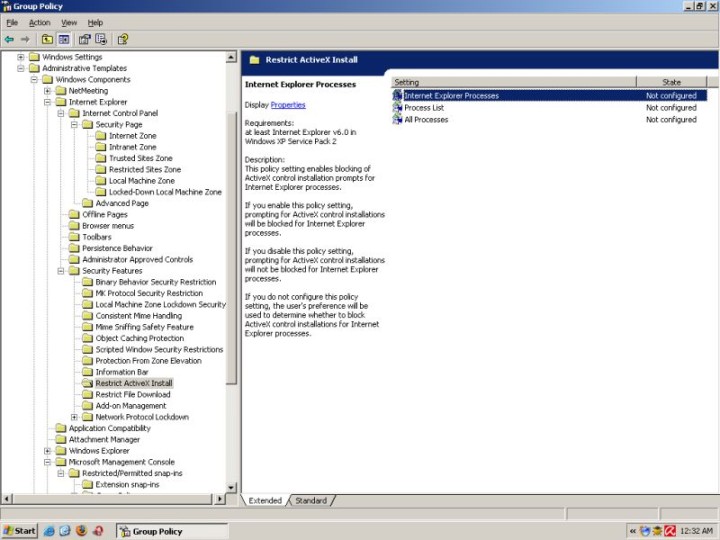Screen dimensions: 720x540
Task: Click the Export List toolbar icon
Action: pyautogui.click(x=102, y=39)
